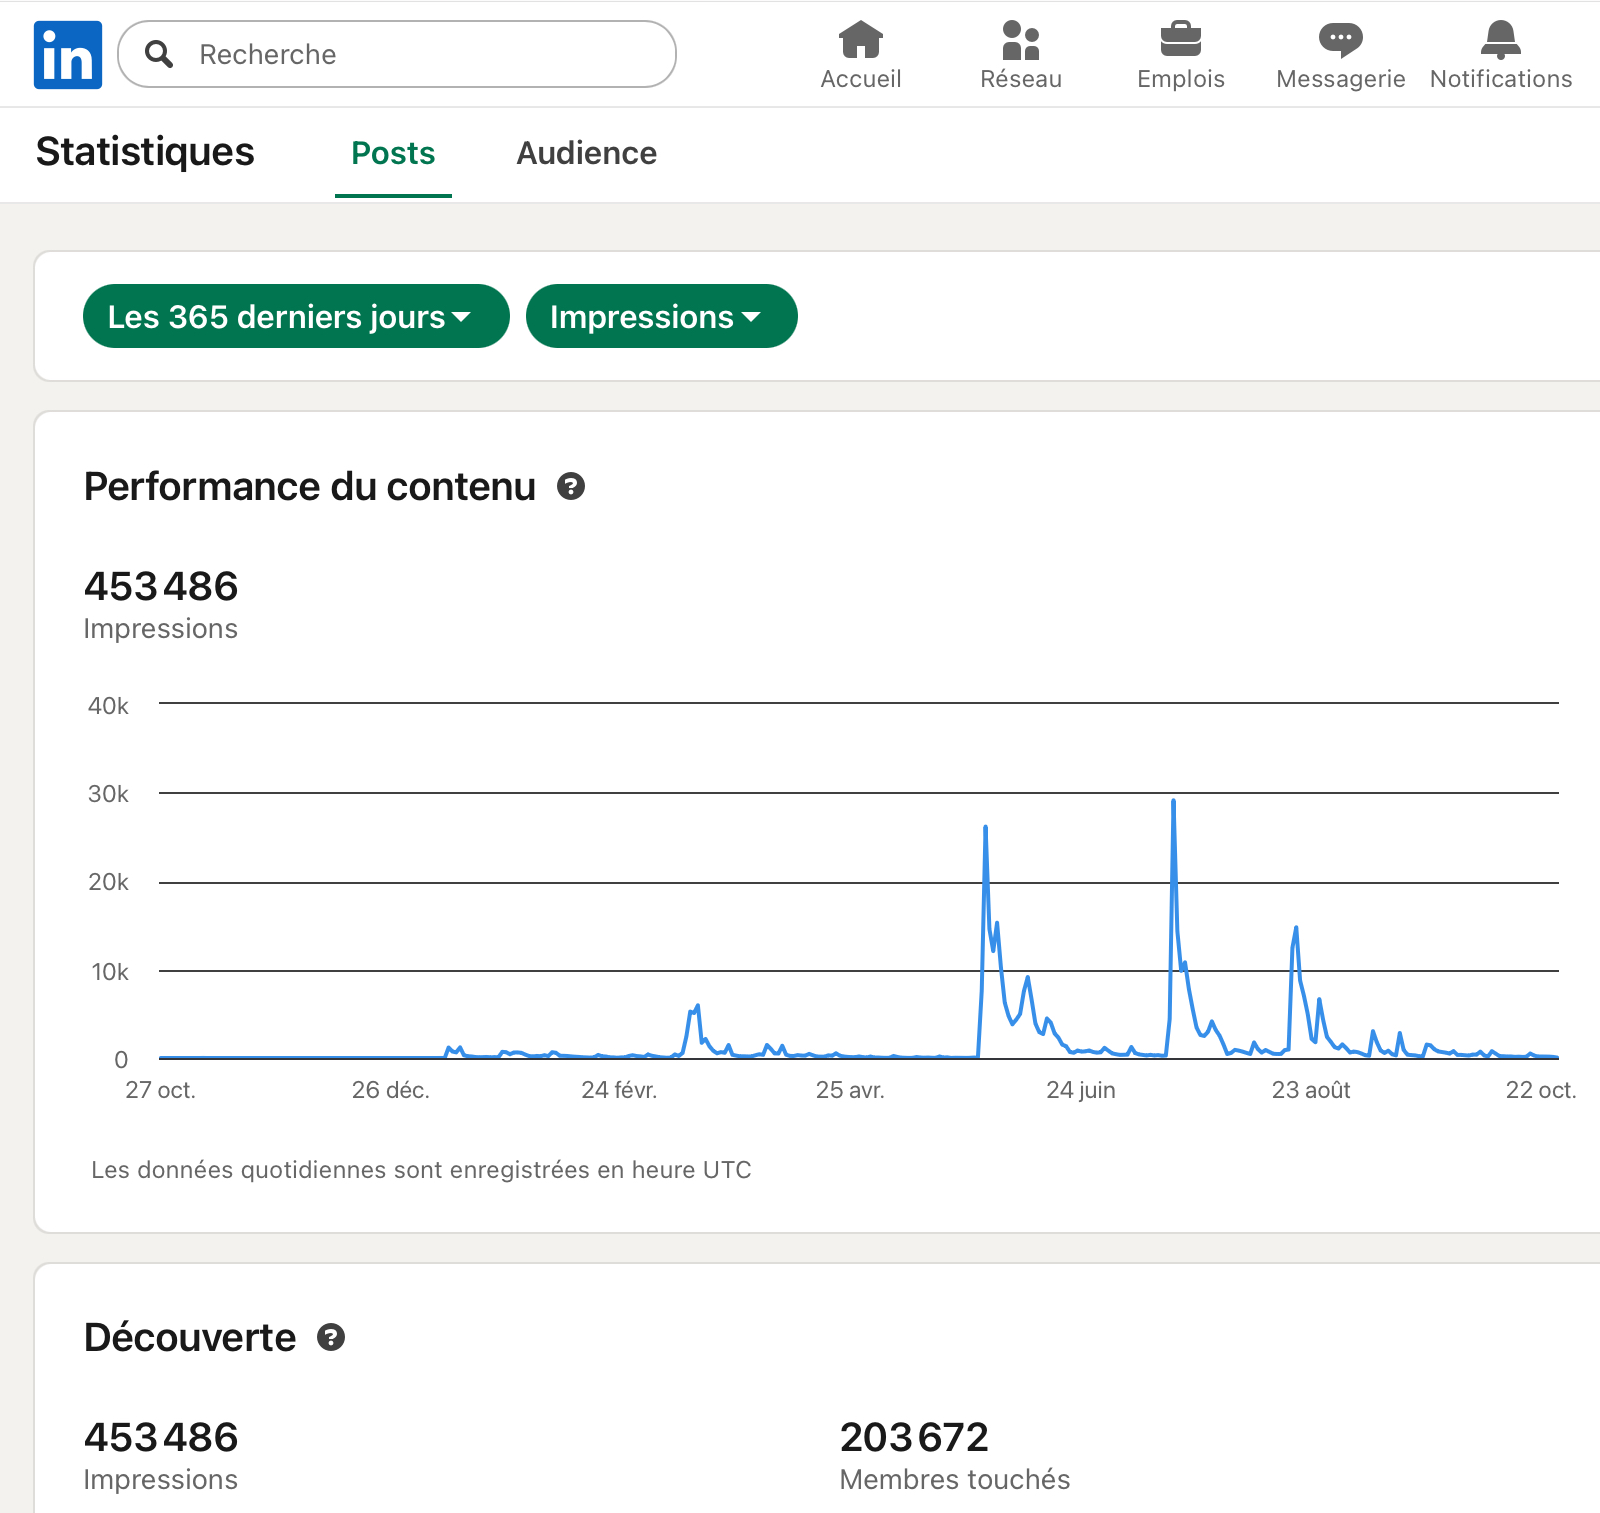Click the chart spike near 23 août
Screen dimensions: 1600x1513
tap(1296, 929)
